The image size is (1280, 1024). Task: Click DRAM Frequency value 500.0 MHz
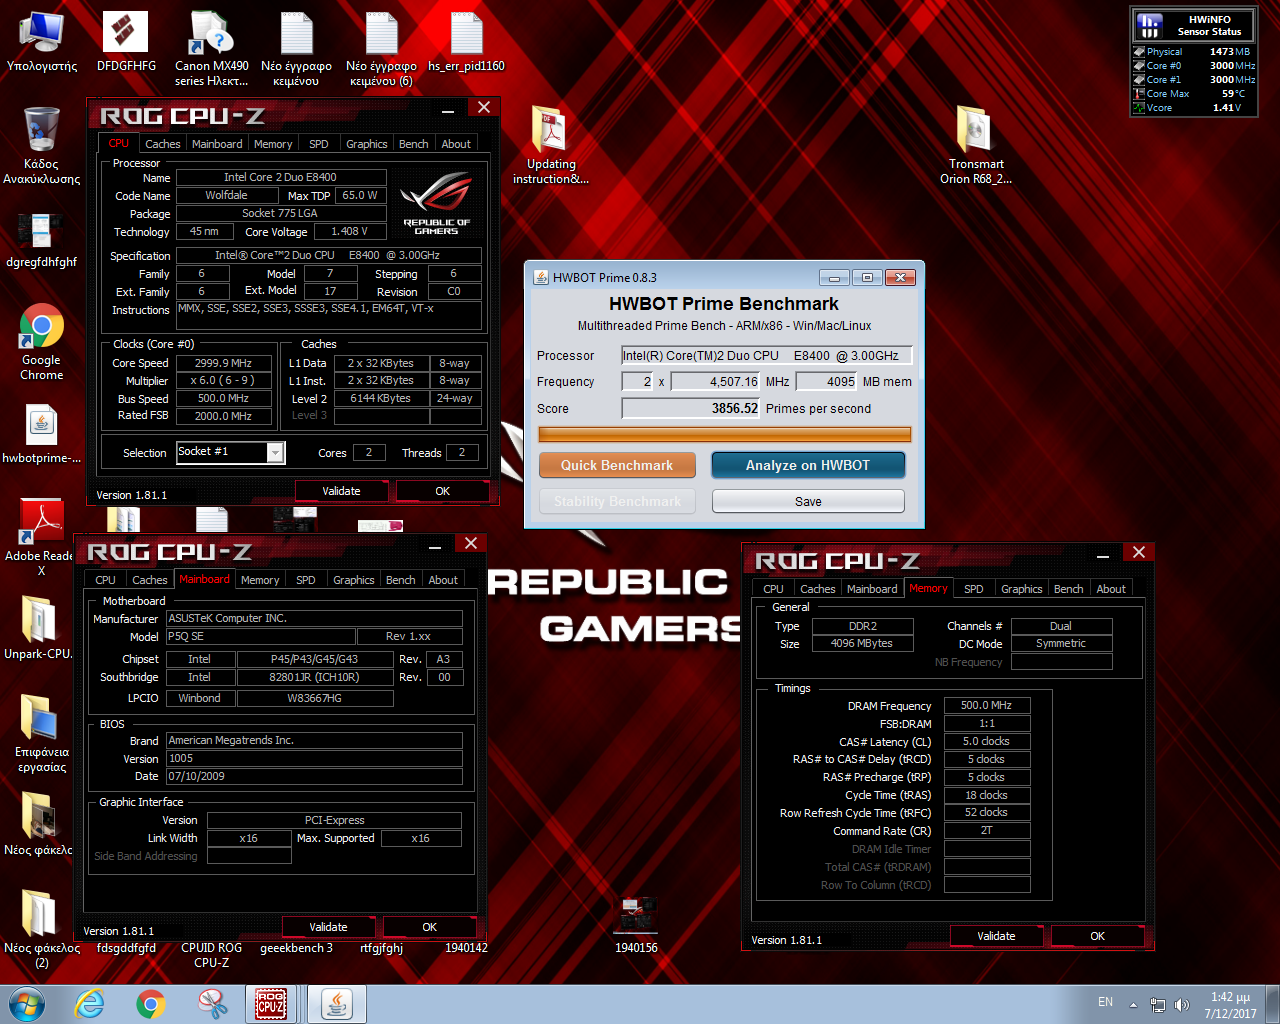(986, 705)
